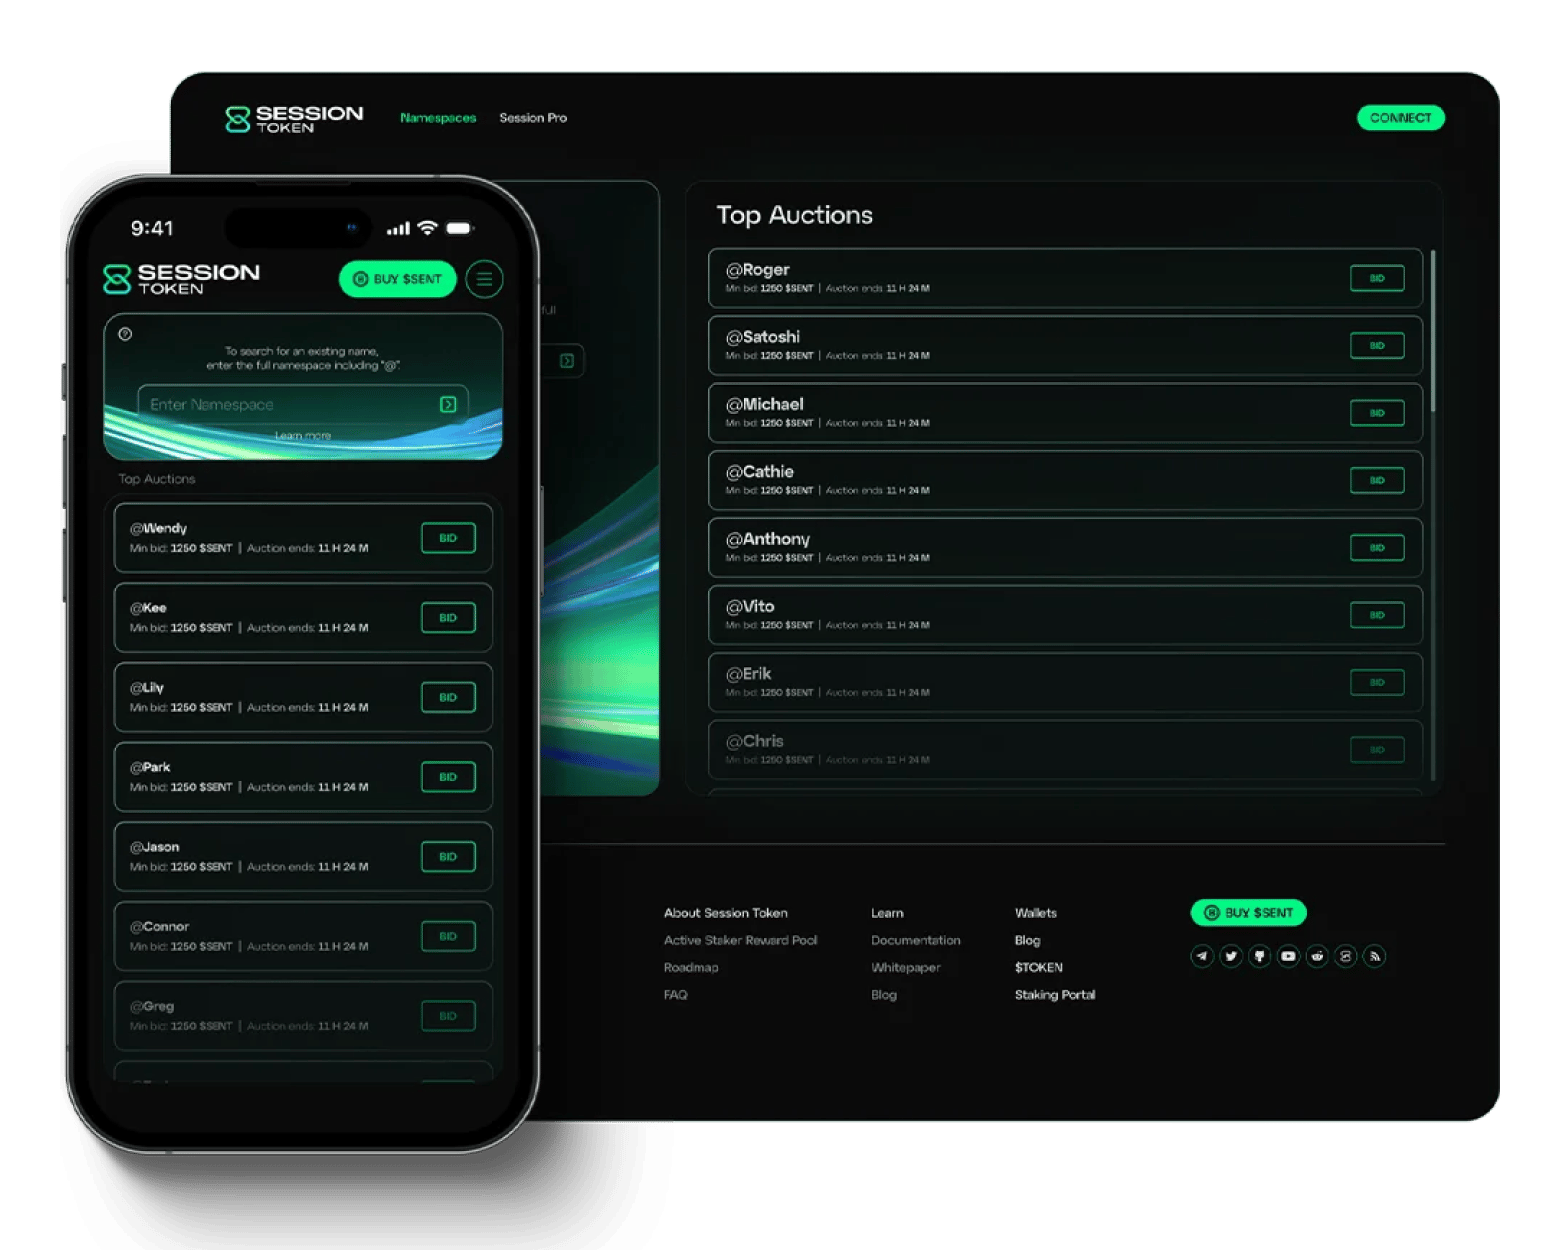Tap the search arrow icon in the phone namespace field
The height and width of the screenshot is (1250, 1560).
448,404
